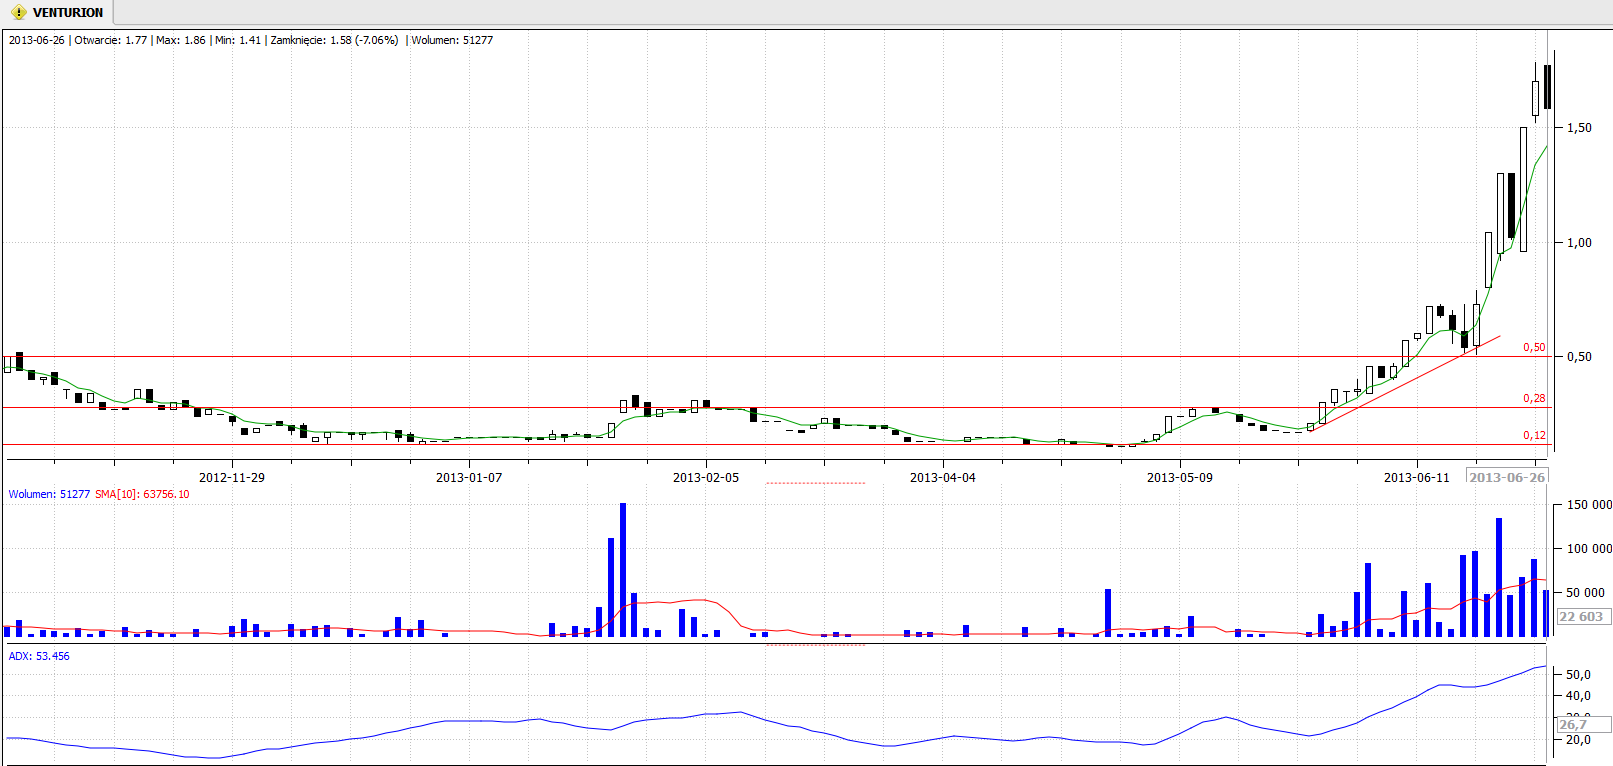The height and width of the screenshot is (766, 1613).
Task: Select the 0,28 horizontal level label
Action: point(1533,398)
